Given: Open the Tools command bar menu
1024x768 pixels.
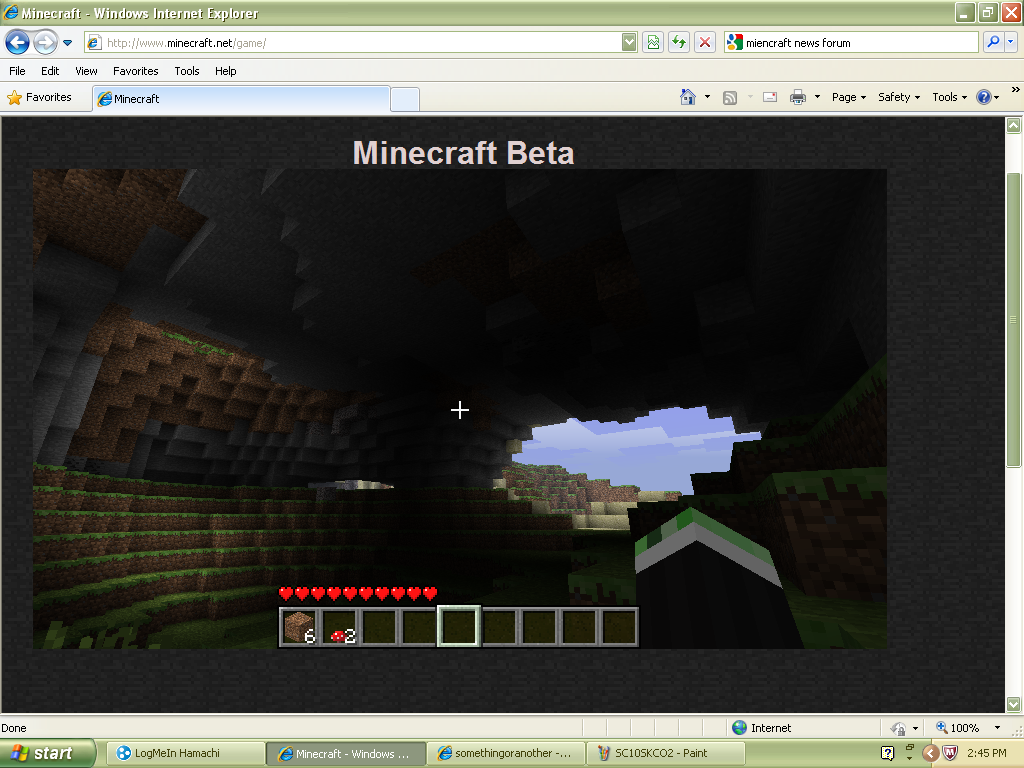Looking at the screenshot, I should pyautogui.click(x=950, y=97).
